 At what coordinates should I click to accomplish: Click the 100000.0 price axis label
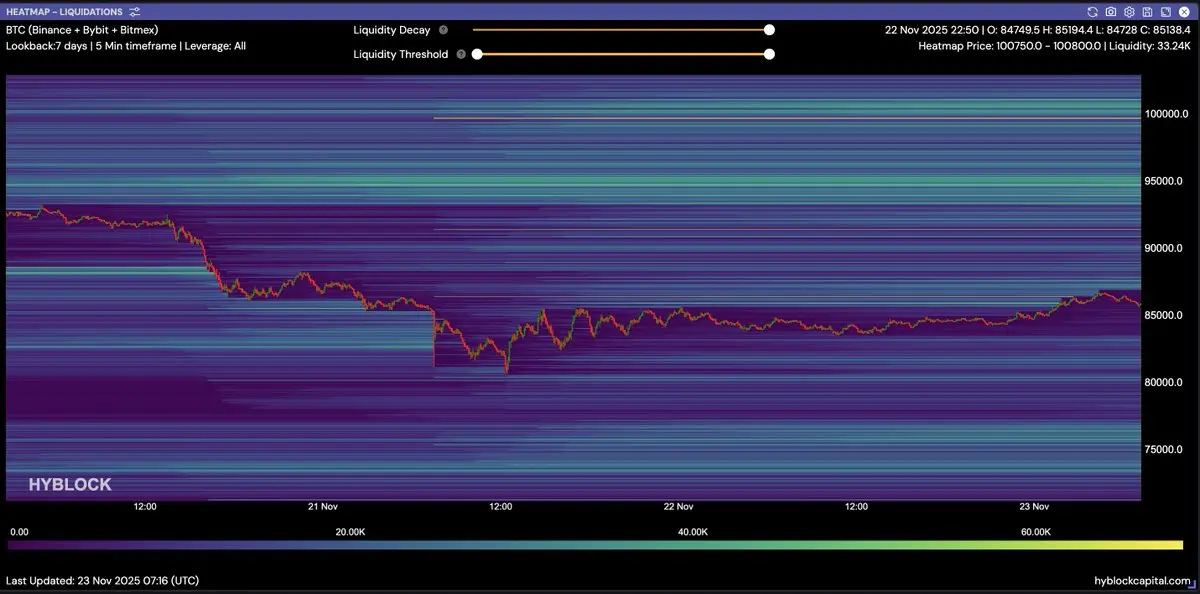coord(1163,114)
